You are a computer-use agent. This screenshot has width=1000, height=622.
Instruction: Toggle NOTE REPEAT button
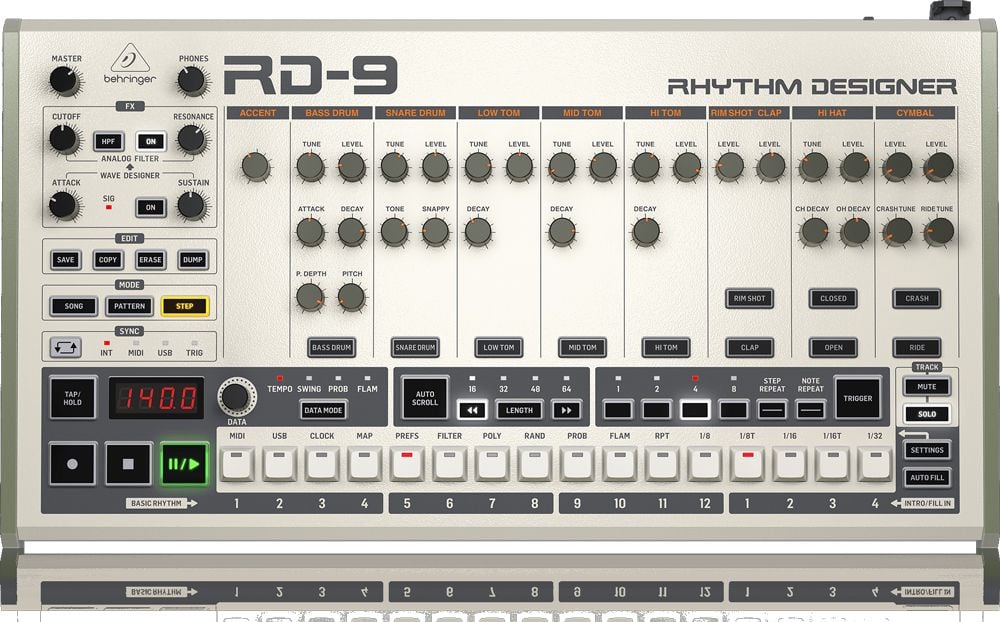coord(811,410)
